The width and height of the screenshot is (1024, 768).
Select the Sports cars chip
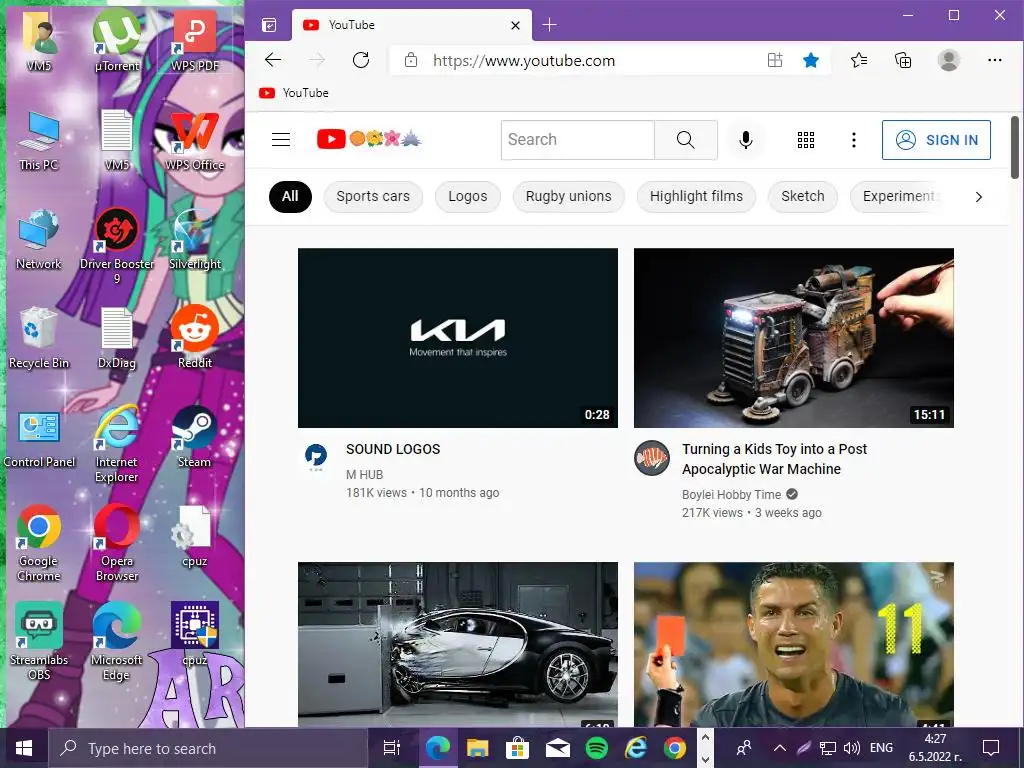pyautogui.click(x=373, y=197)
